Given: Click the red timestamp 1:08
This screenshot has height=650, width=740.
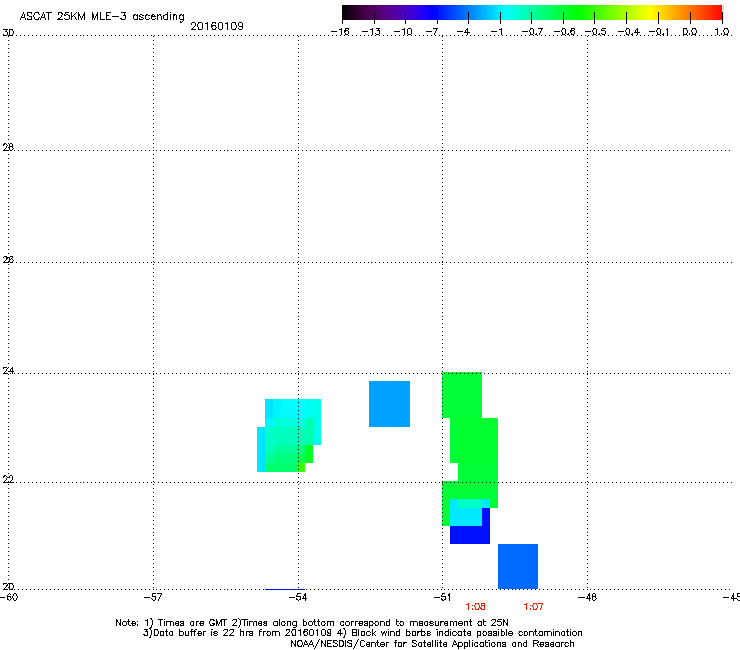Looking at the screenshot, I should [475, 607].
